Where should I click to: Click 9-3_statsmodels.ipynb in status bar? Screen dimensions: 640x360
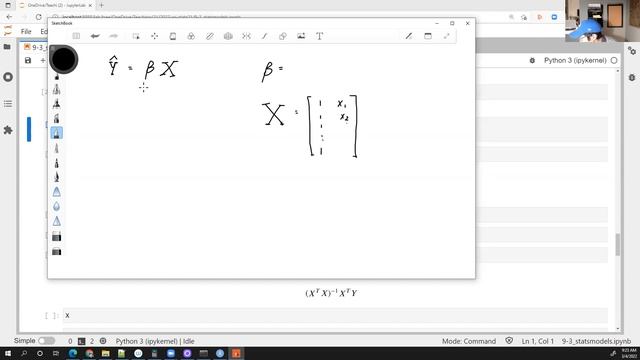(x=596, y=341)
